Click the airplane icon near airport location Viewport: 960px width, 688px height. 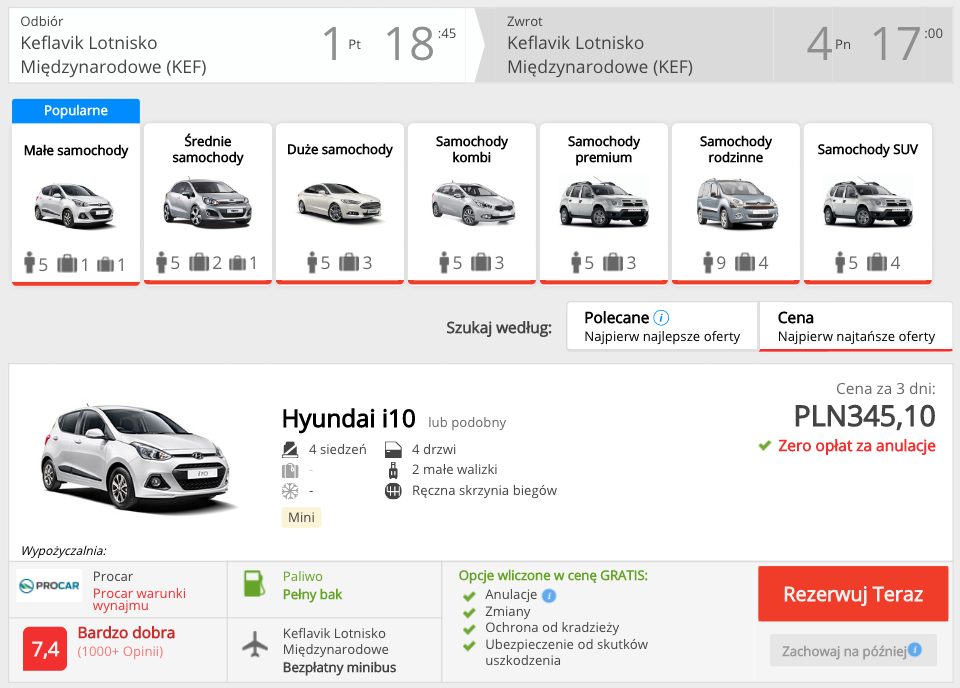pos(255,644)
